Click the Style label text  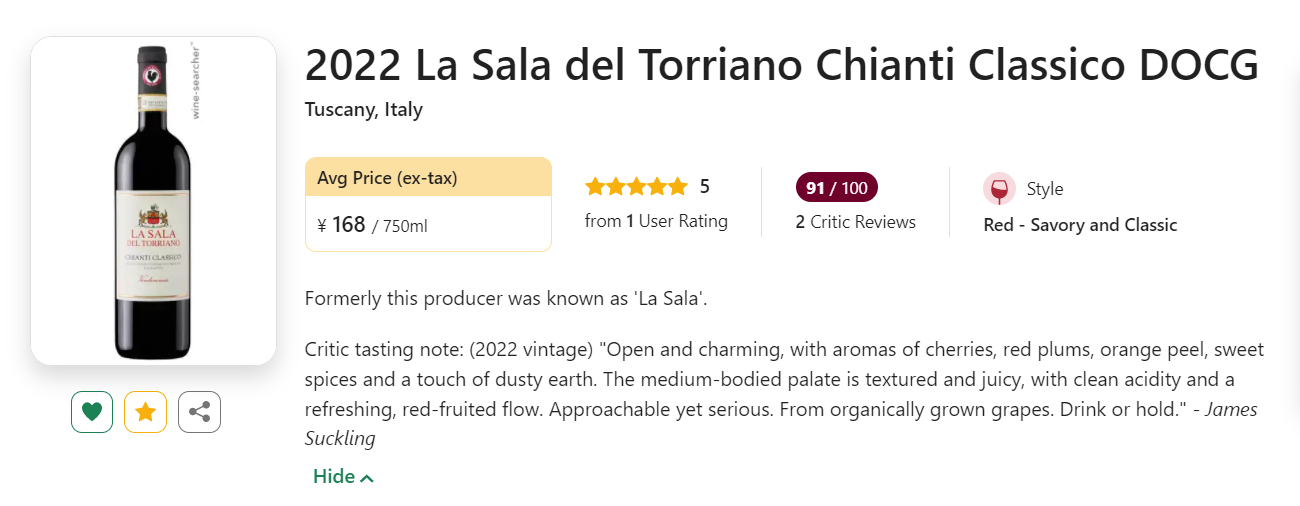click(x=1044, y=189)
